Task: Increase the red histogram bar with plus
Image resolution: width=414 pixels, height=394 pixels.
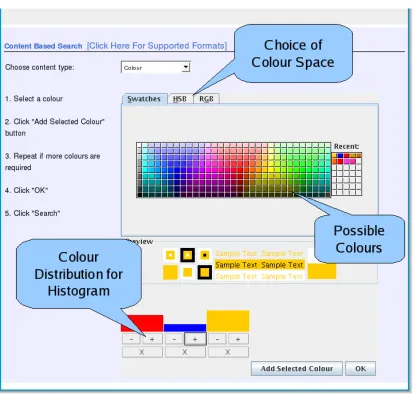Action: 152,339
